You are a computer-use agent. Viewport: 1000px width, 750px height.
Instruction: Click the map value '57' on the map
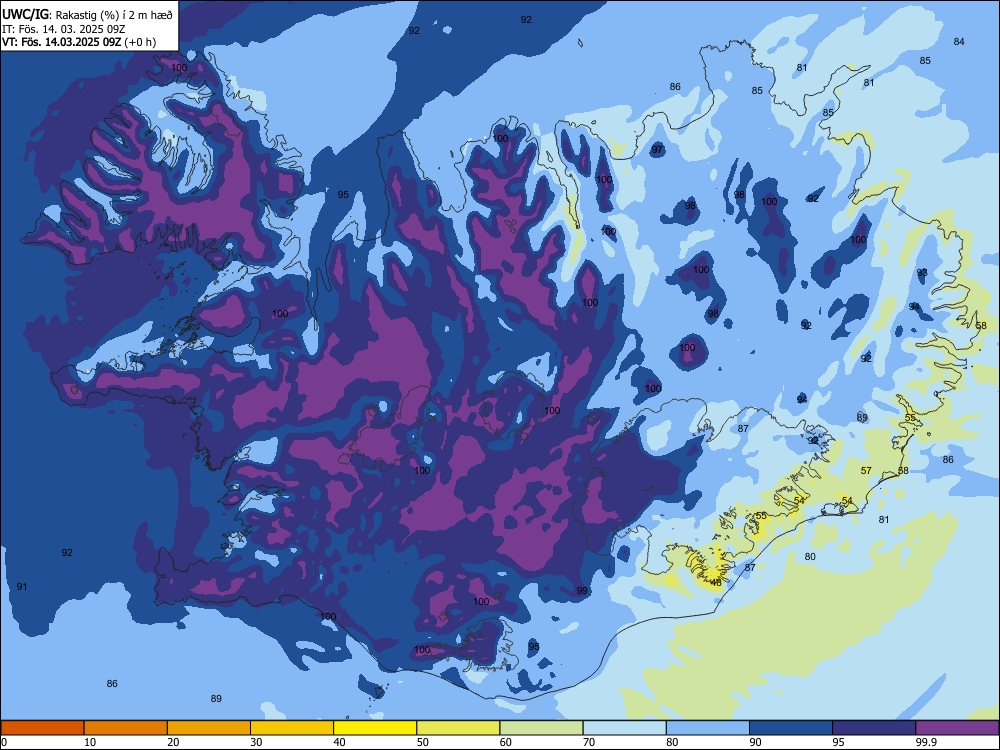866,471
